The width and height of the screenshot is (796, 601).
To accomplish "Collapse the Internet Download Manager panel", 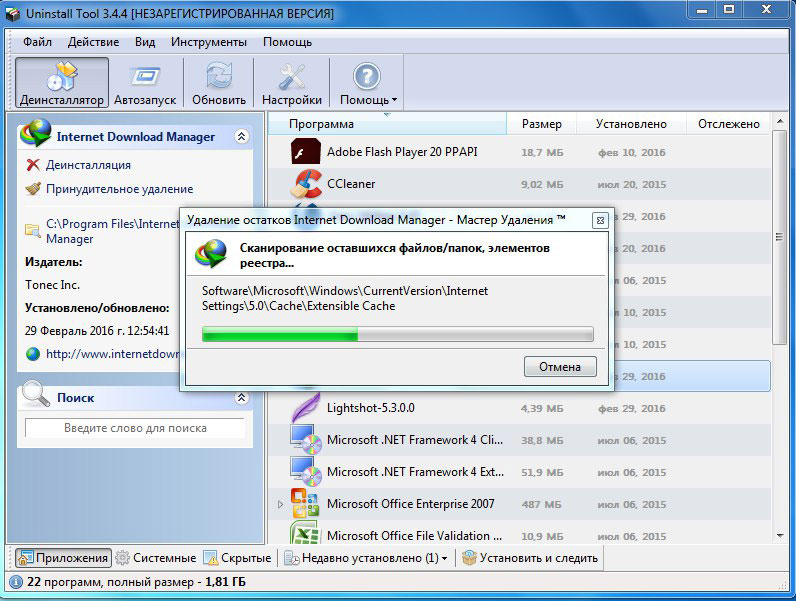I will pyautogui.click(x=240, y=137).
